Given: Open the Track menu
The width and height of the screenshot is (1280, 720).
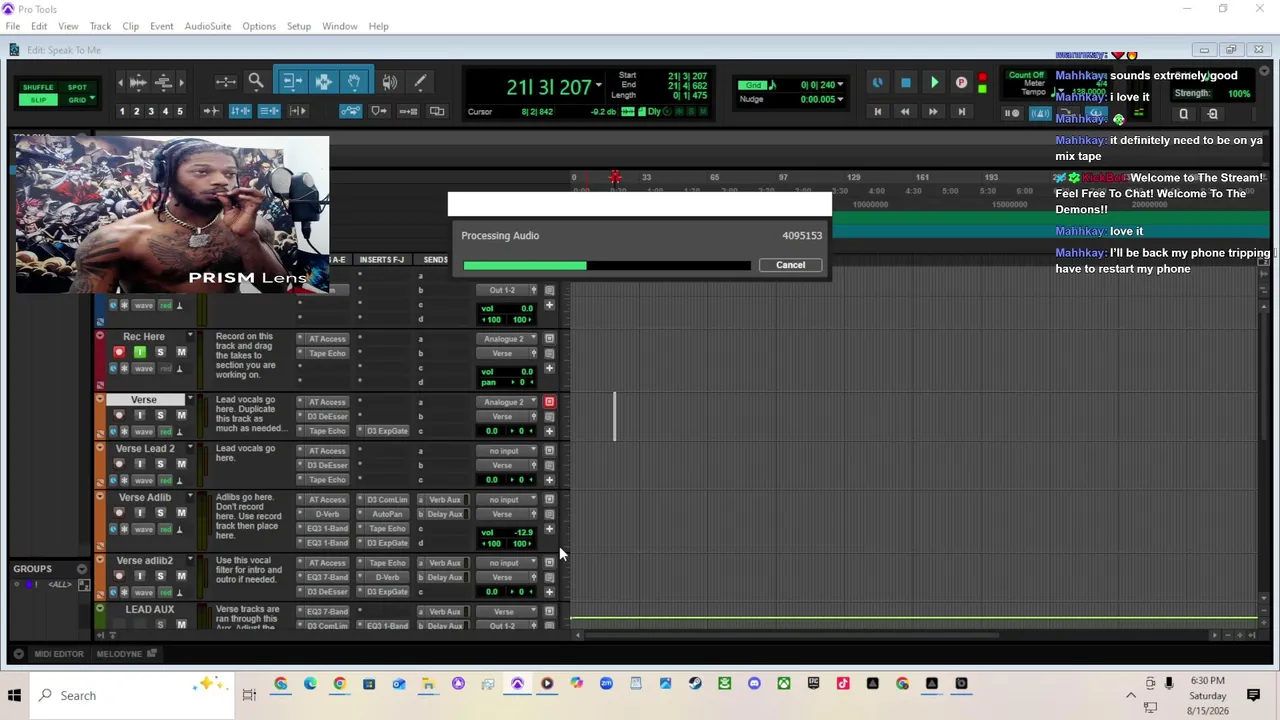Looking at the screenshot, I should [100, 26].
